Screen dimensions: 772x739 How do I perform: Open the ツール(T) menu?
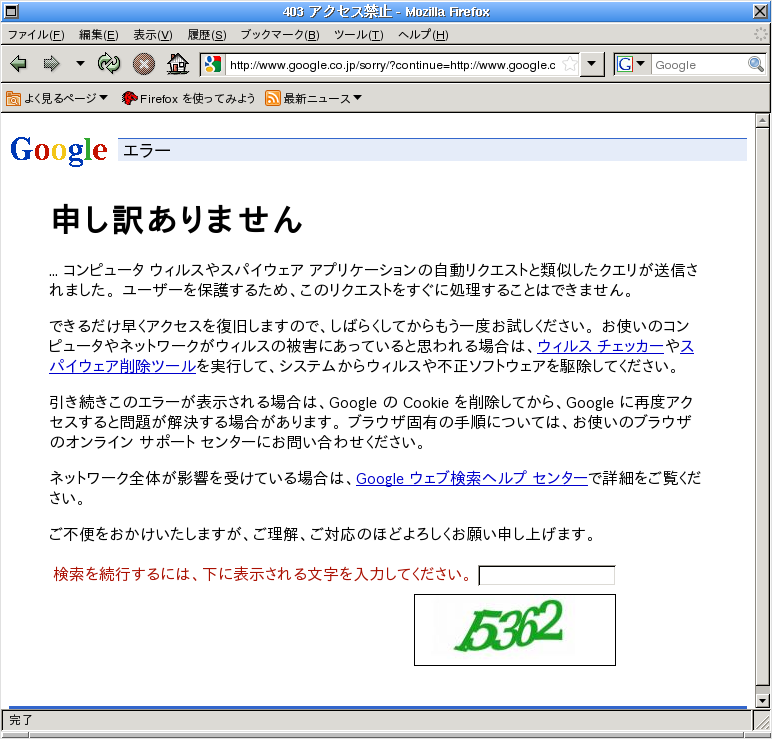click(358, 34)
